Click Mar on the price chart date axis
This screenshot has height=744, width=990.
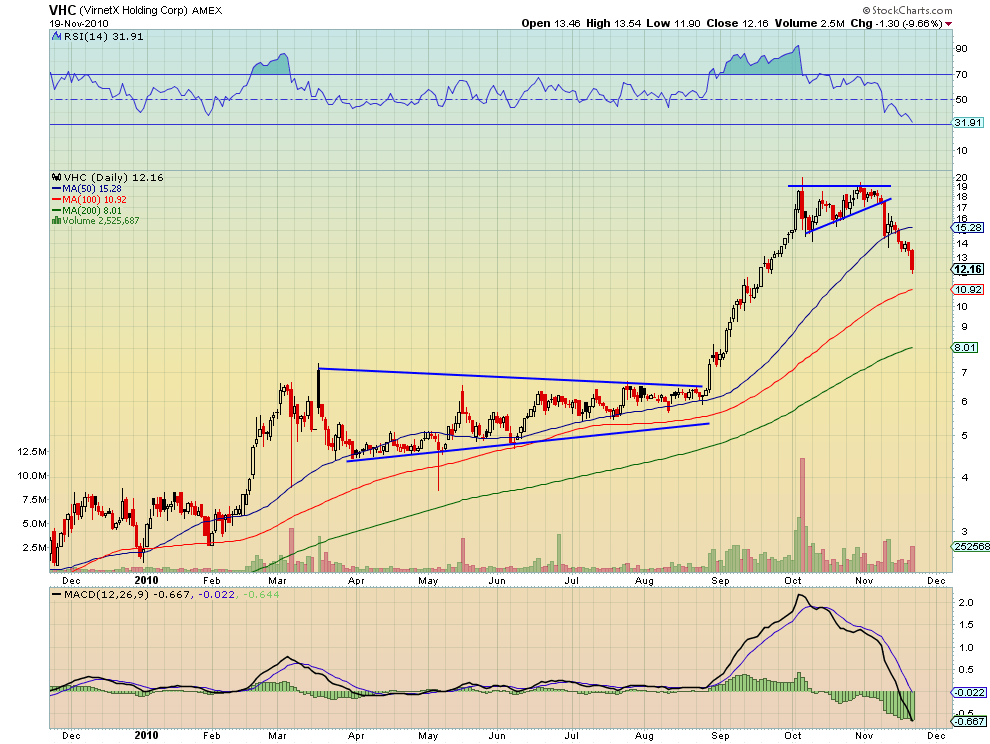pyautogui.click(x=277, y=580)
